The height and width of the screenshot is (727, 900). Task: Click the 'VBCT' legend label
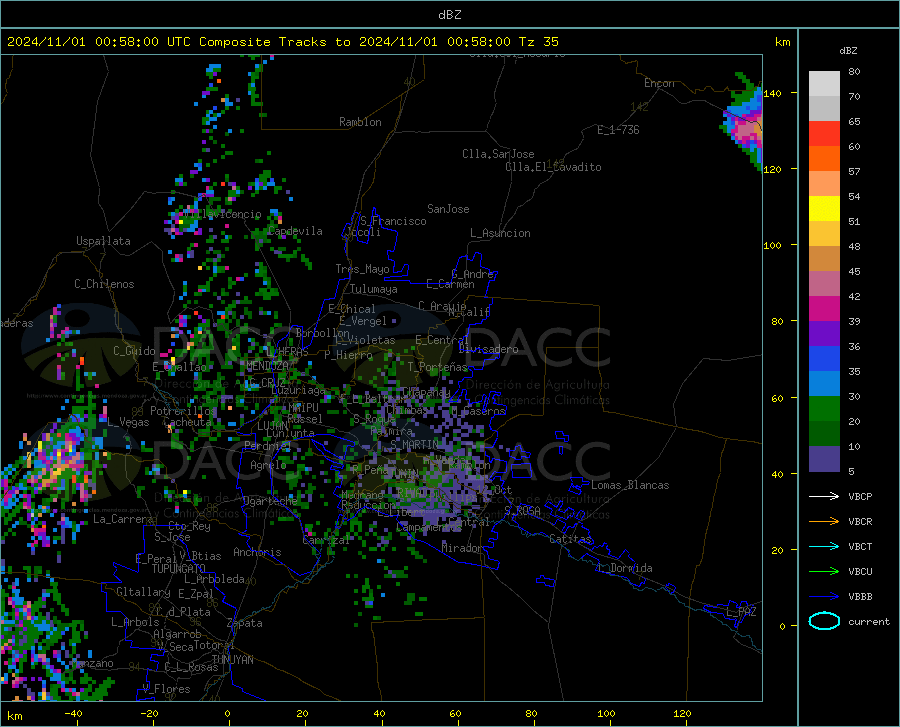click(x=860, y=546)
